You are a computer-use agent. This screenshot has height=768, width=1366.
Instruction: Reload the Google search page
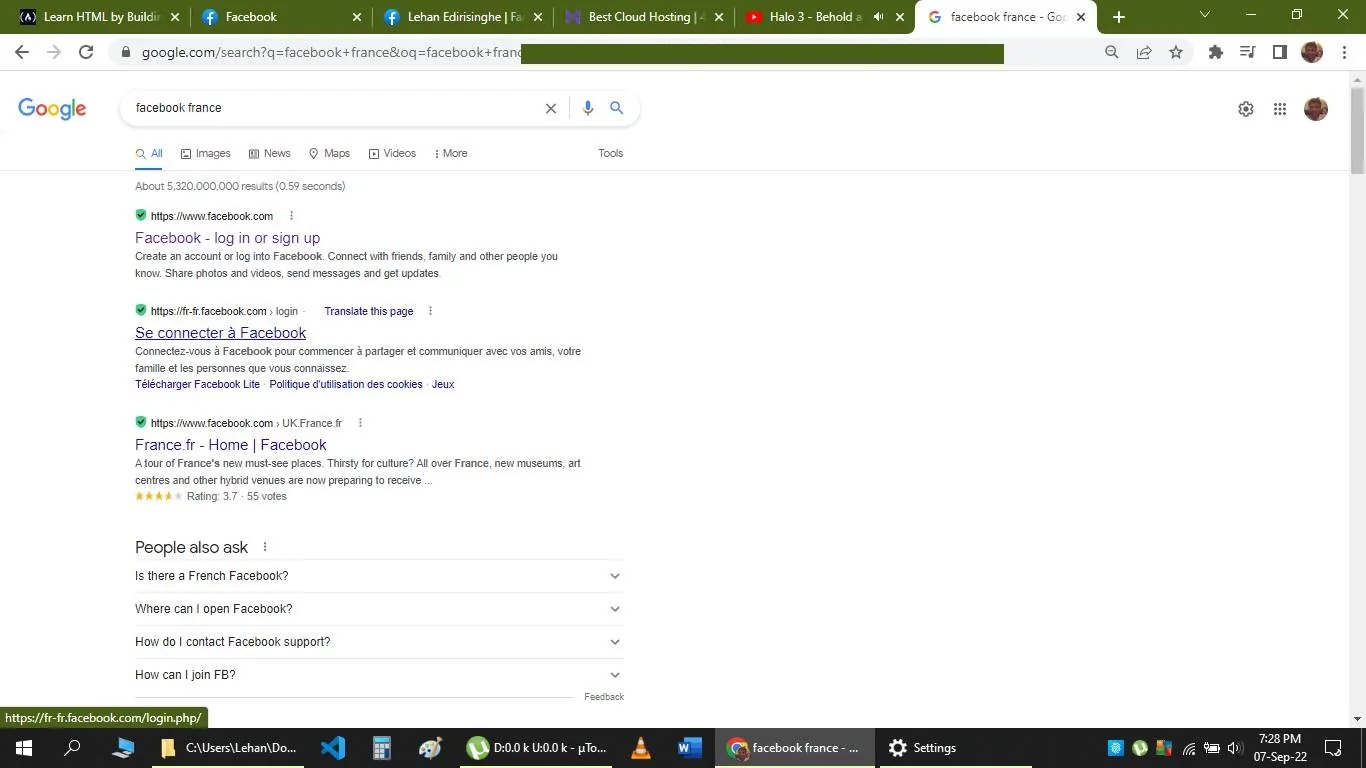click(x=86, y=52)
